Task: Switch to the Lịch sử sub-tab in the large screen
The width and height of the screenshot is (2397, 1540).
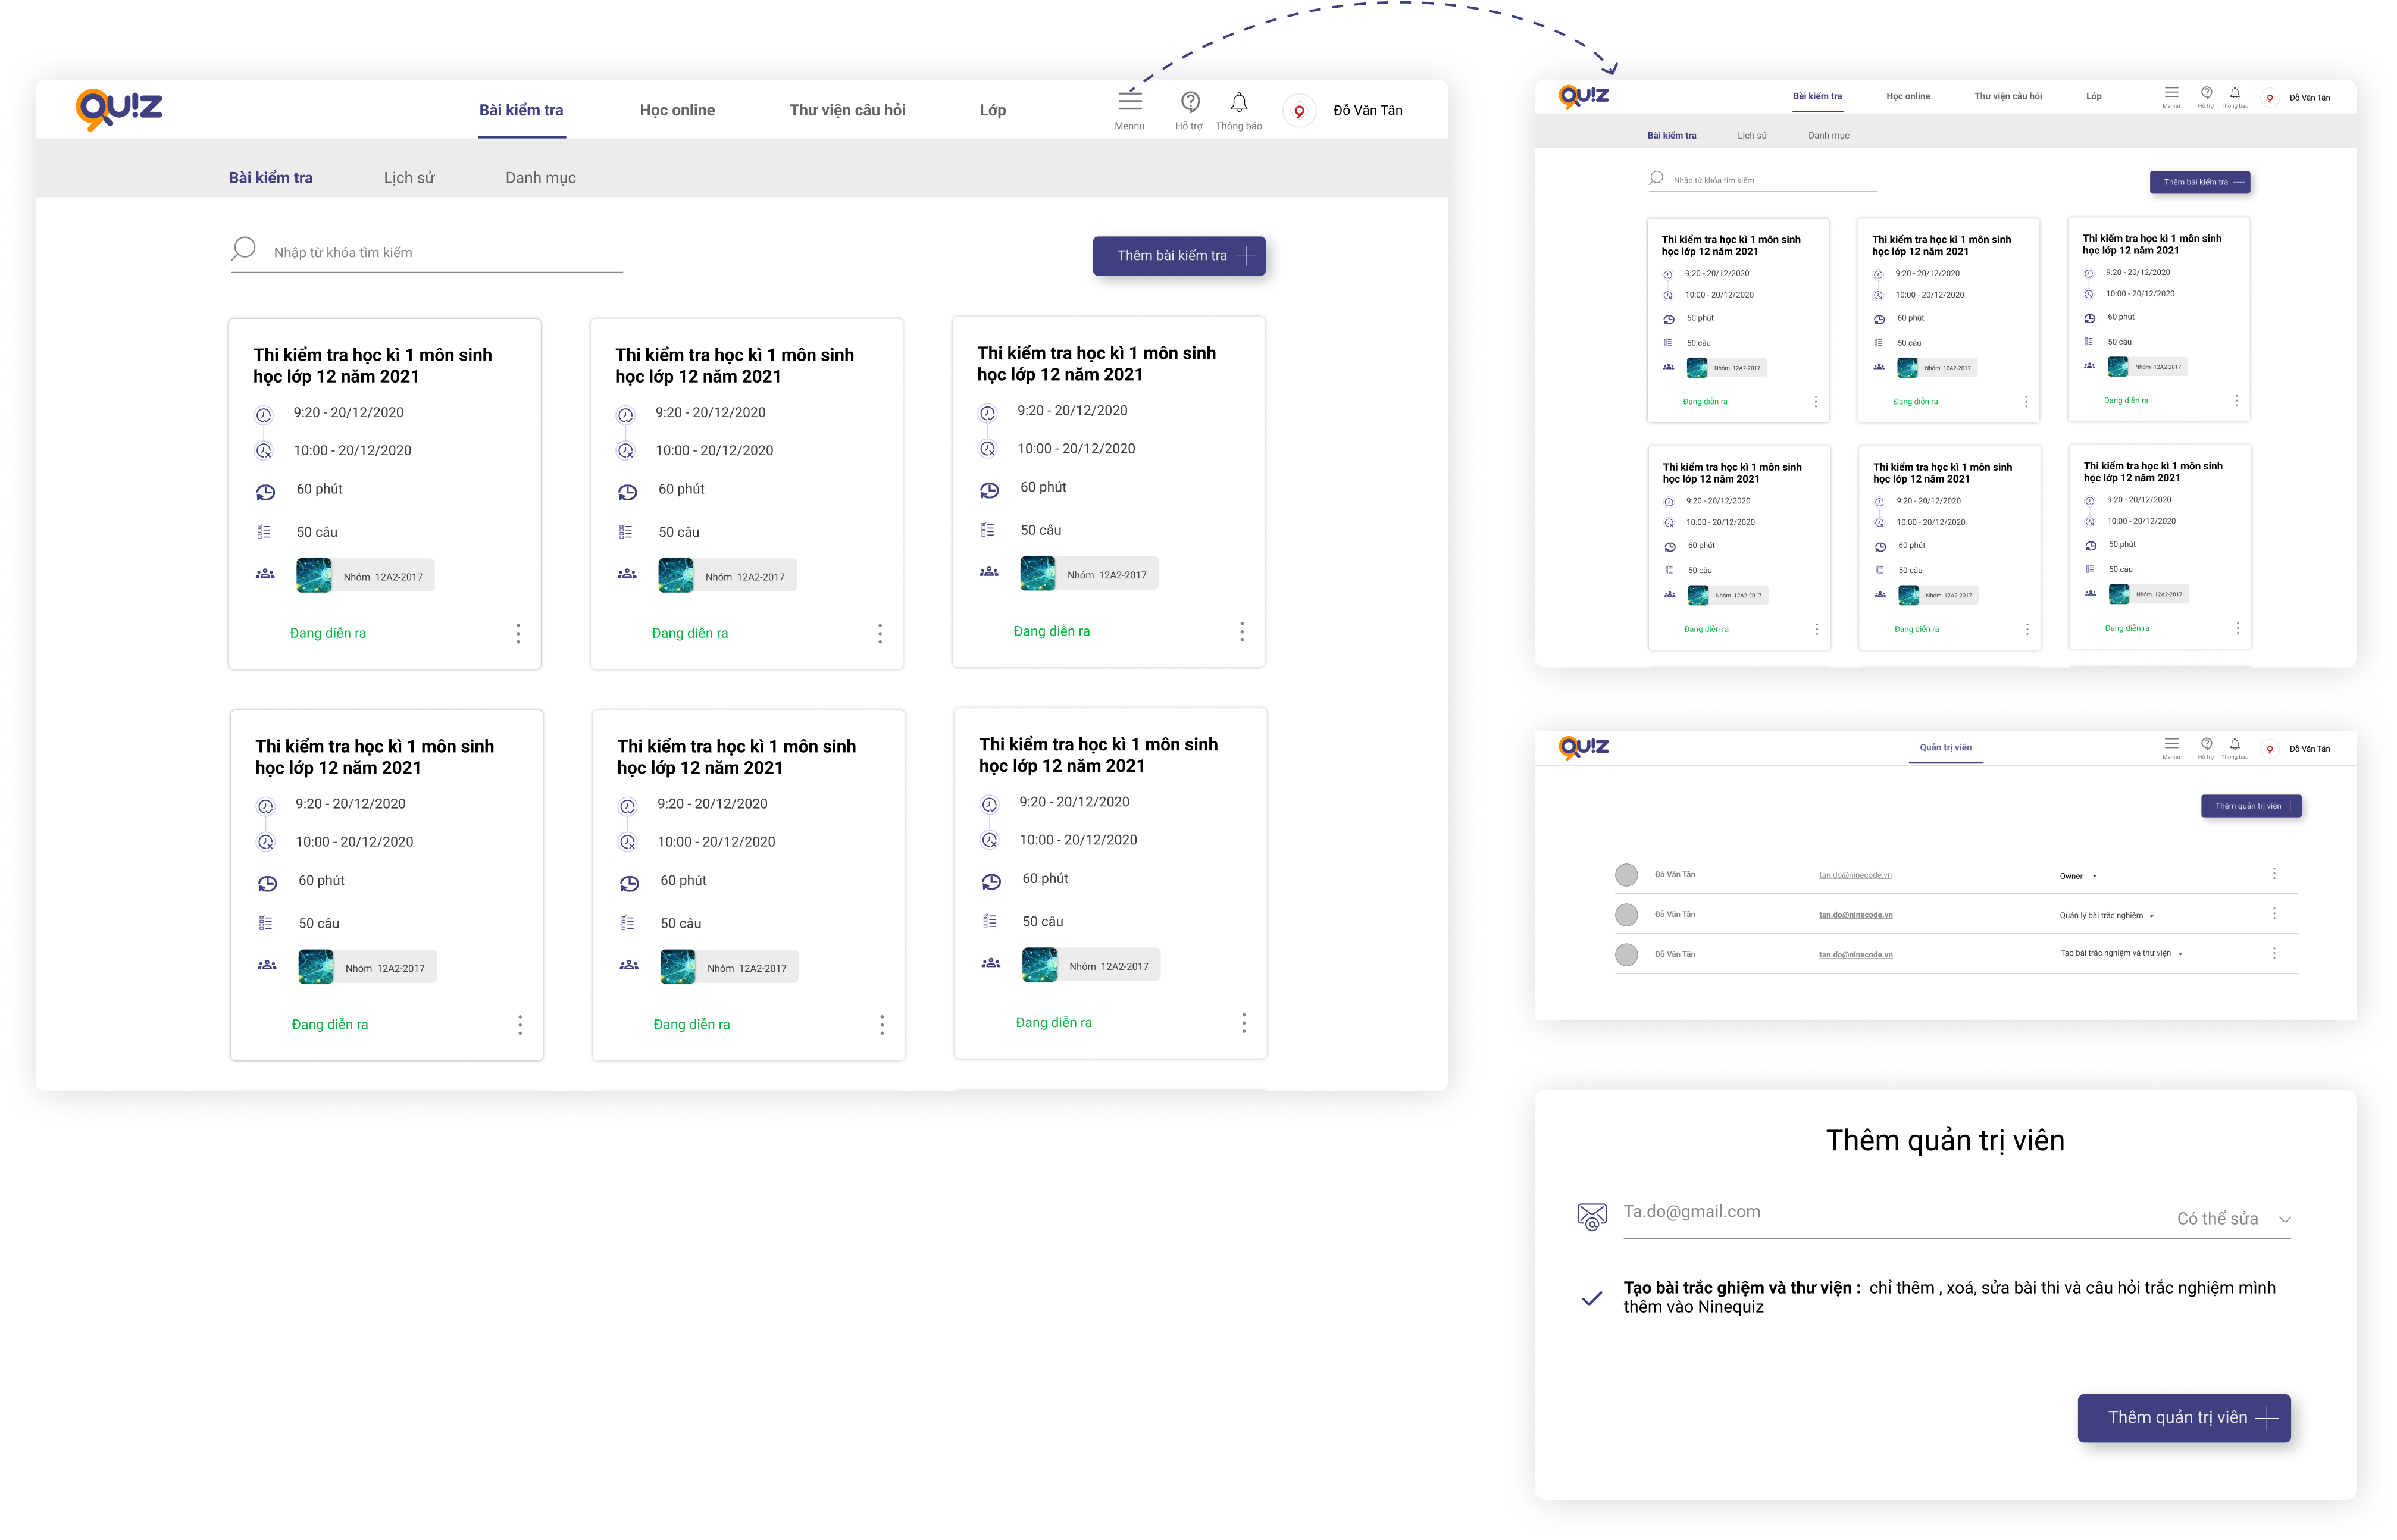Action: tap(409, 178)
